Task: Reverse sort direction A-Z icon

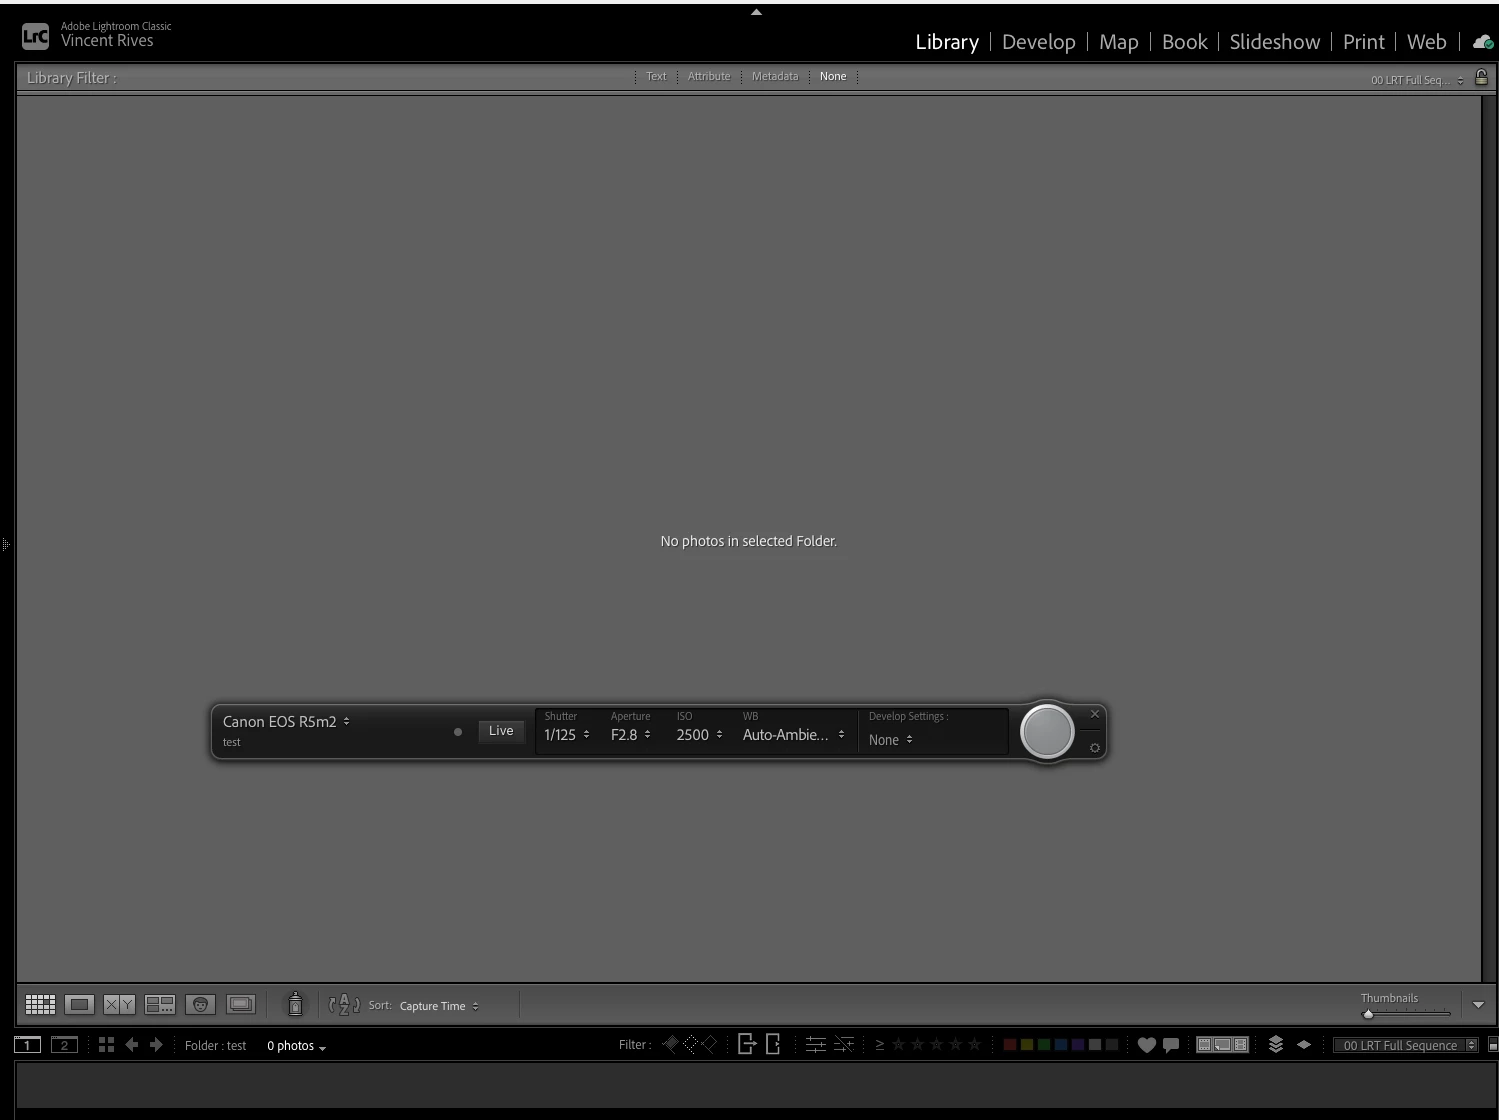Action: click(x=344, y=1005)
